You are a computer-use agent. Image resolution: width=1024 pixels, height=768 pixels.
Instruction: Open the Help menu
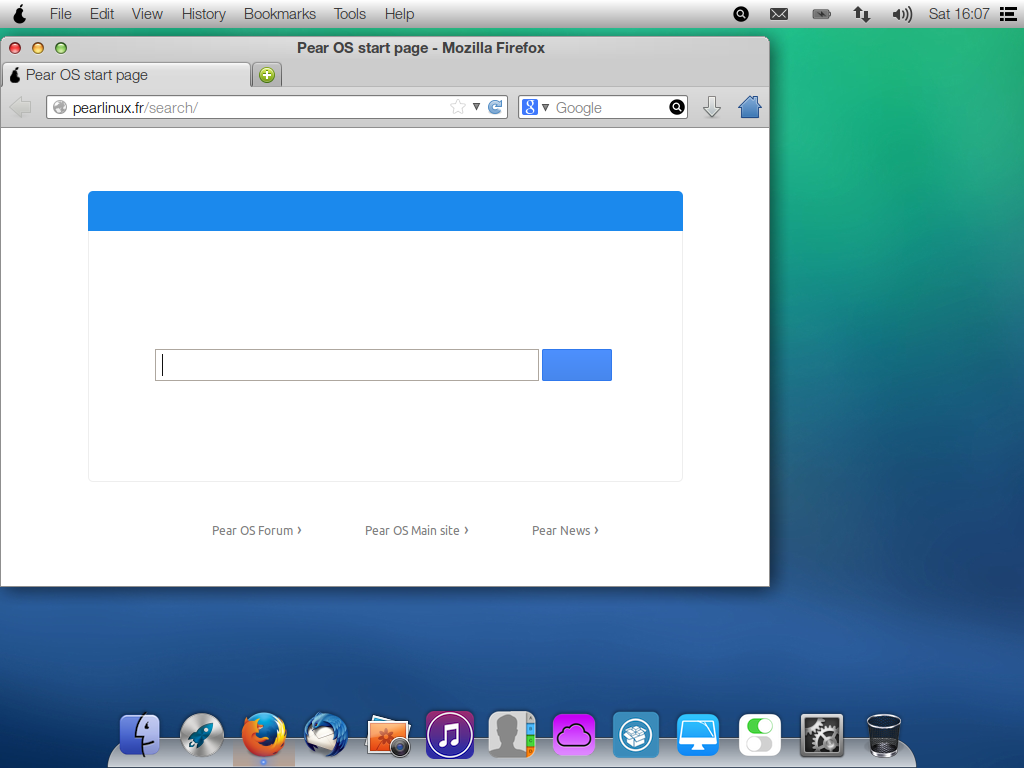[399, 14]
